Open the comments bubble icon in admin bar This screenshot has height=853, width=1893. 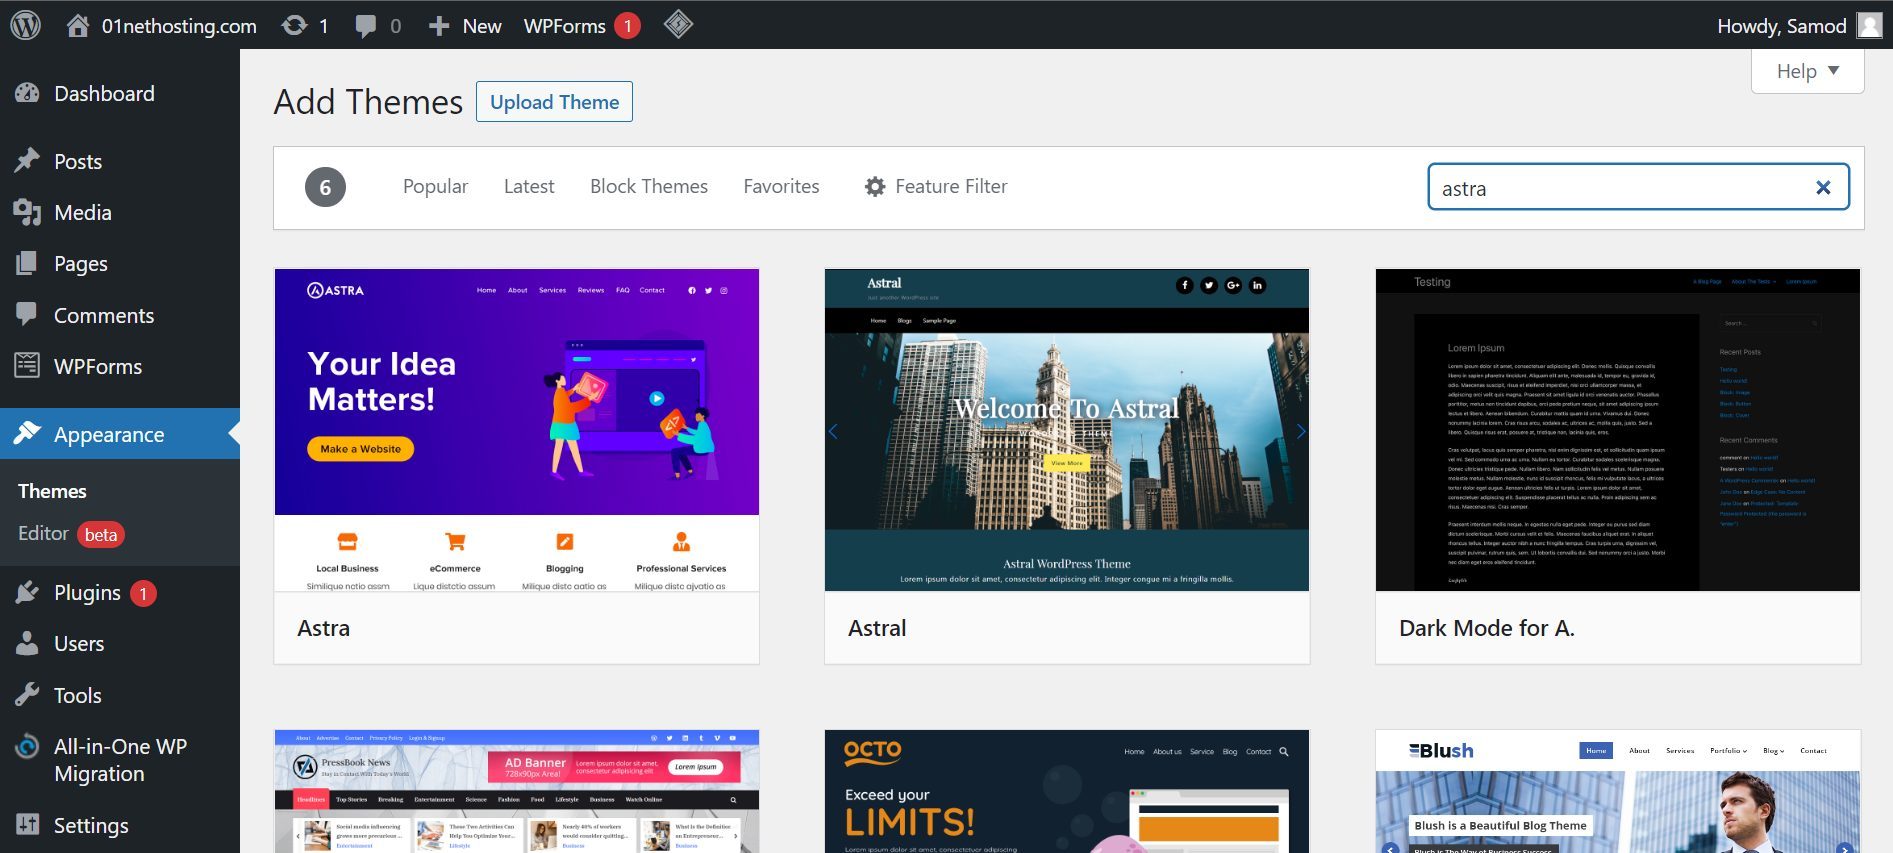tap(366, 26)
